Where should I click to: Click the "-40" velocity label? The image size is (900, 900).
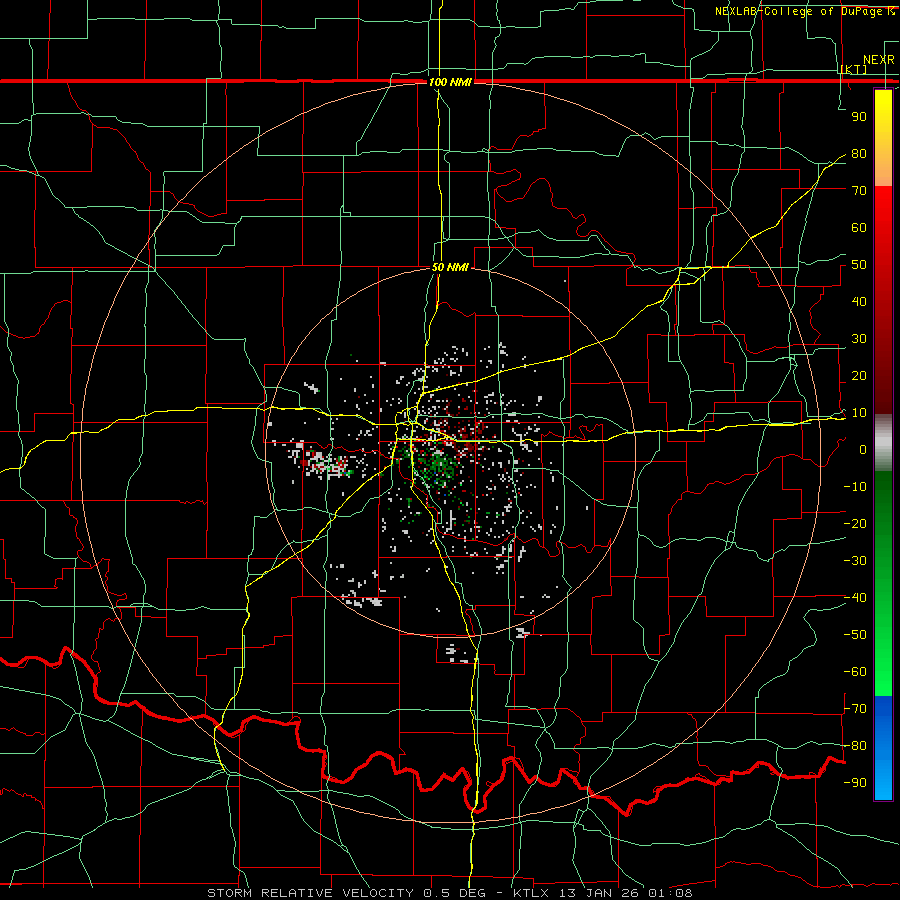point(855,598)
